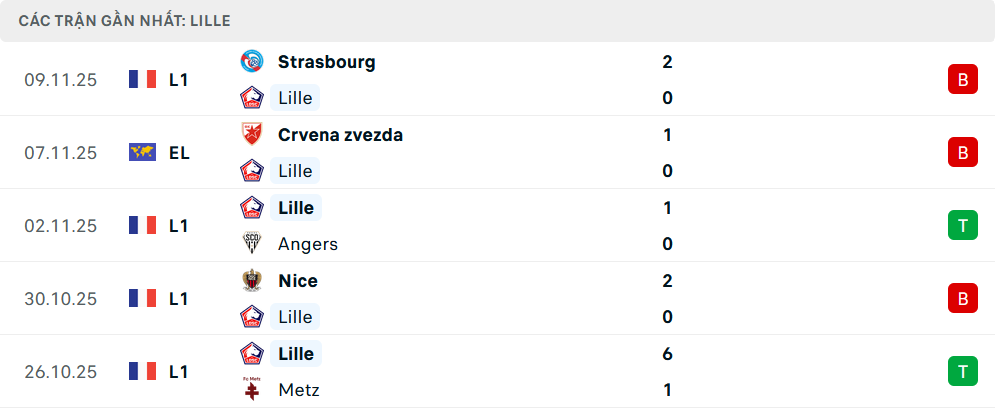
Task: Click the red B badge for Nice match
Action: (x=962, y=299)
